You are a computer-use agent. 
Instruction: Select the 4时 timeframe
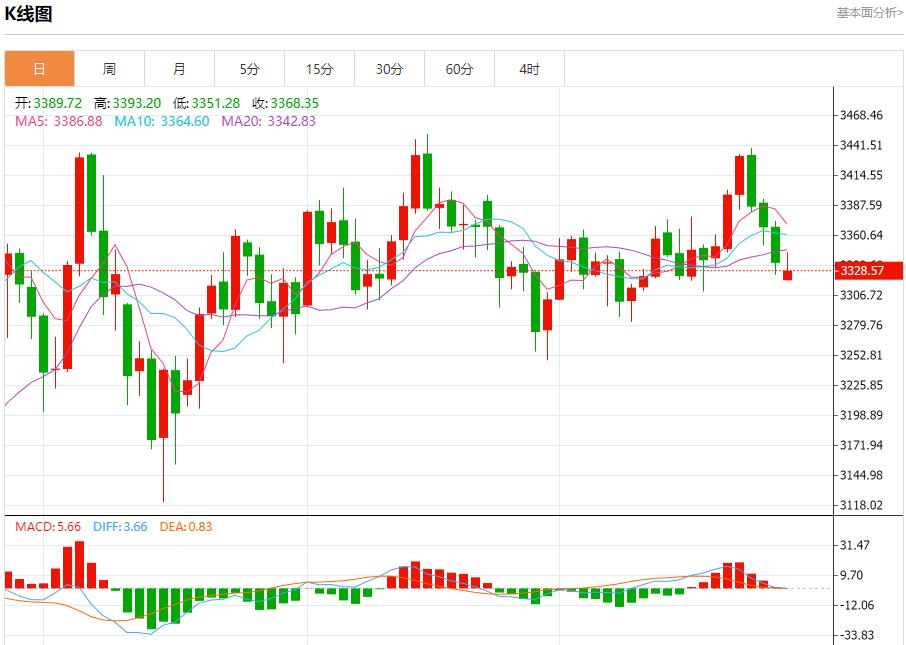click(529, 69)
